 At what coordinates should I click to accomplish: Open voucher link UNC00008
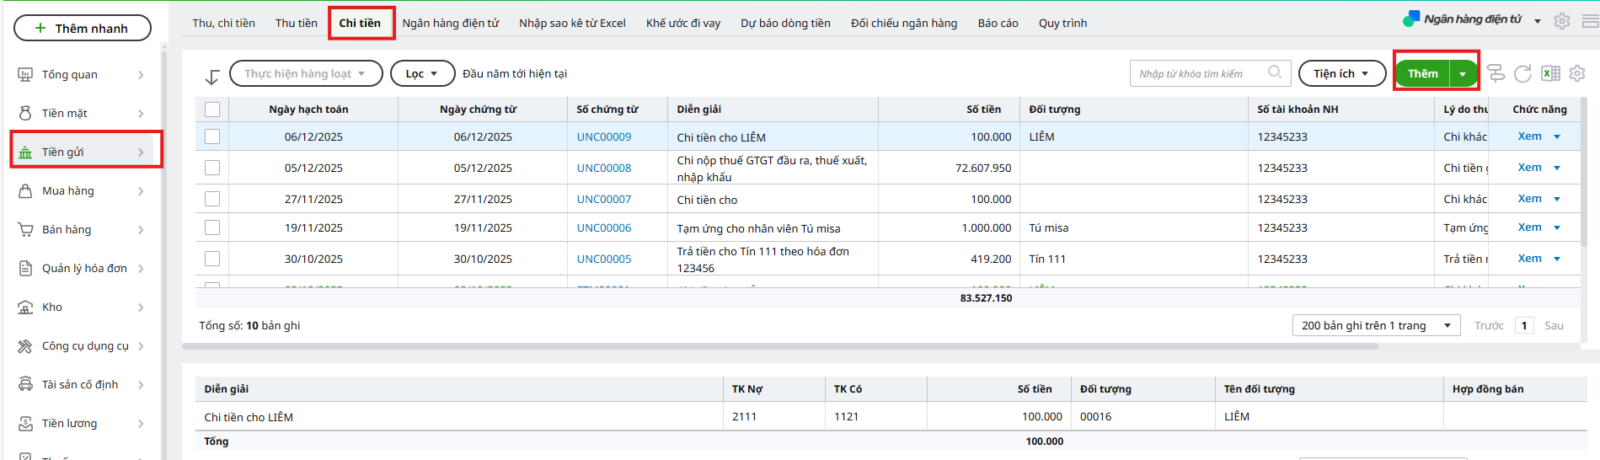[x=603, y=168]
